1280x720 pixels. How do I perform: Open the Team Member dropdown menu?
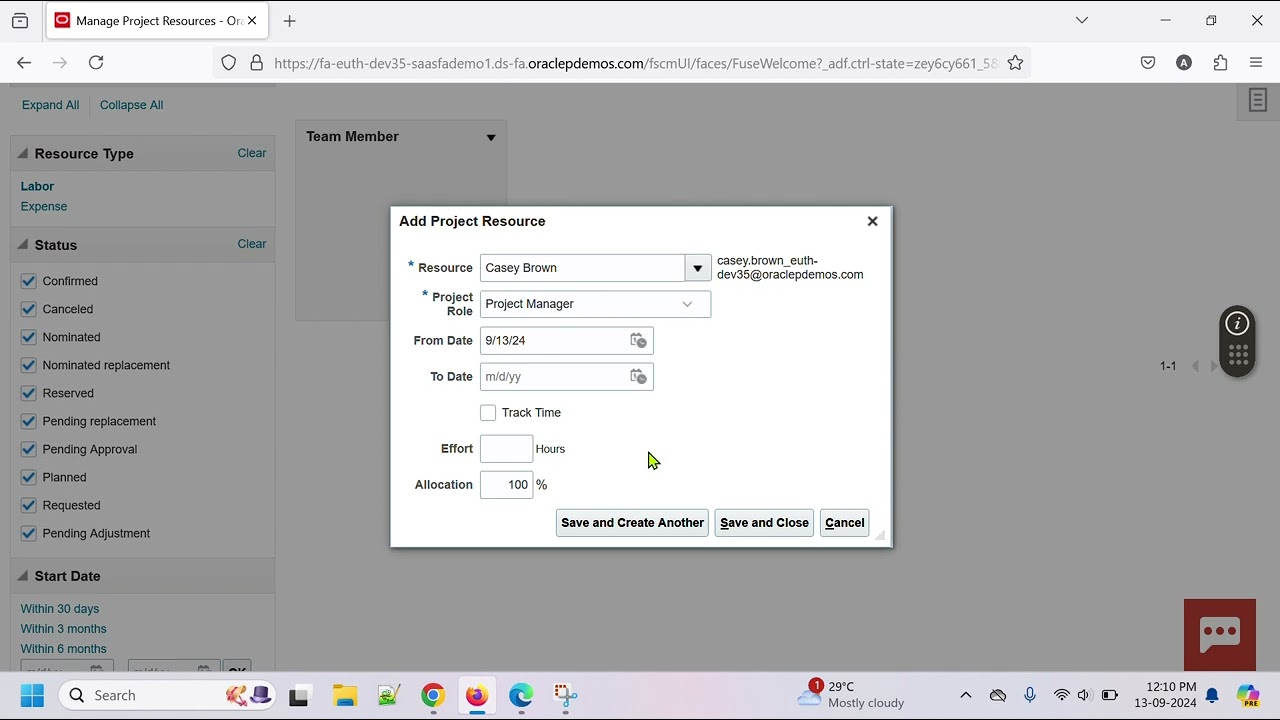pyautogui.click(x=491, y=137)
